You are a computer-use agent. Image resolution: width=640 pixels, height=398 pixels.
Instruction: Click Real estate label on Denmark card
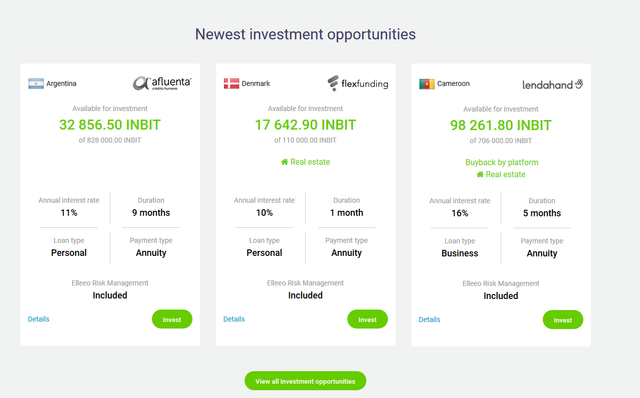coord(310,162)
